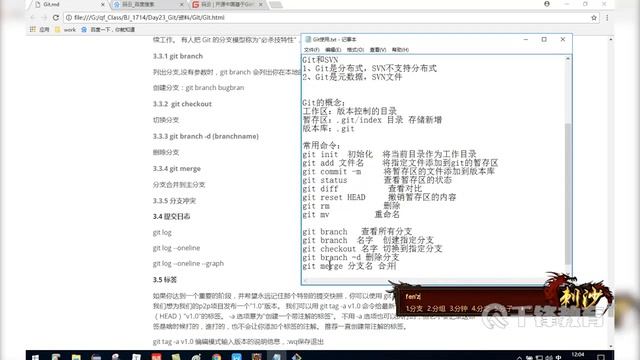Open File Explorer from the taskbar
The width and height of the screenshot is (640, 360).
point(76,357)
